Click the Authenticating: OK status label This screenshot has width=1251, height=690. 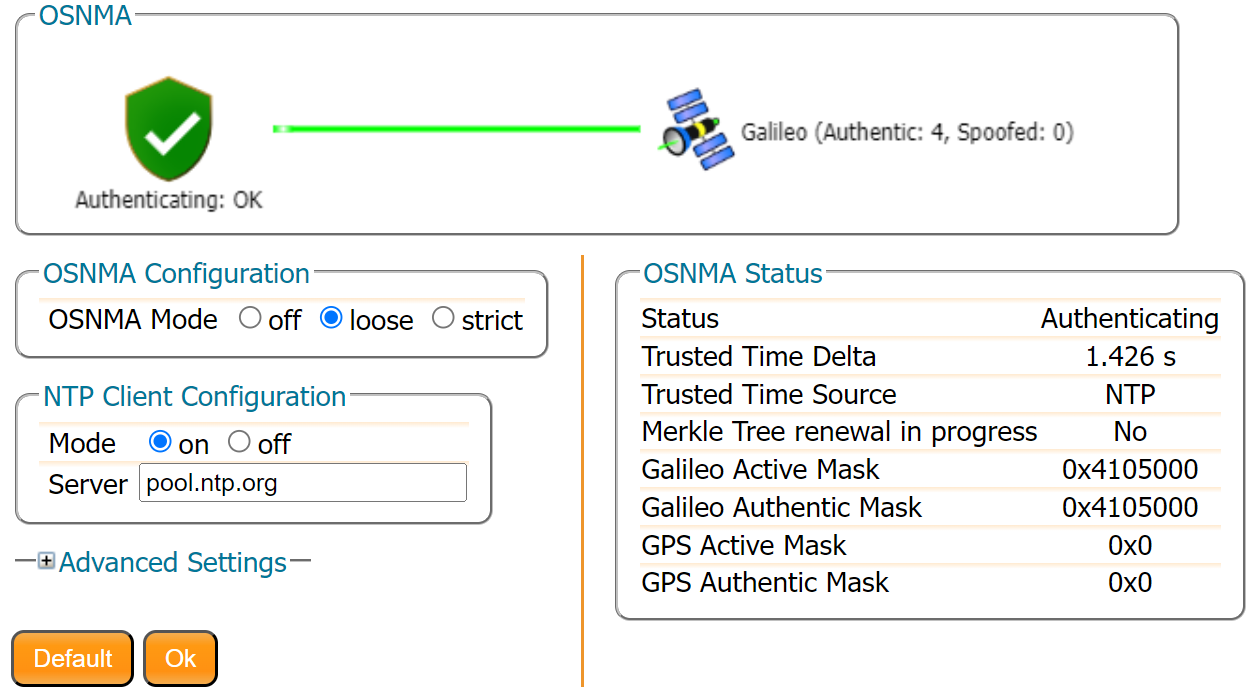click(169, 200)
